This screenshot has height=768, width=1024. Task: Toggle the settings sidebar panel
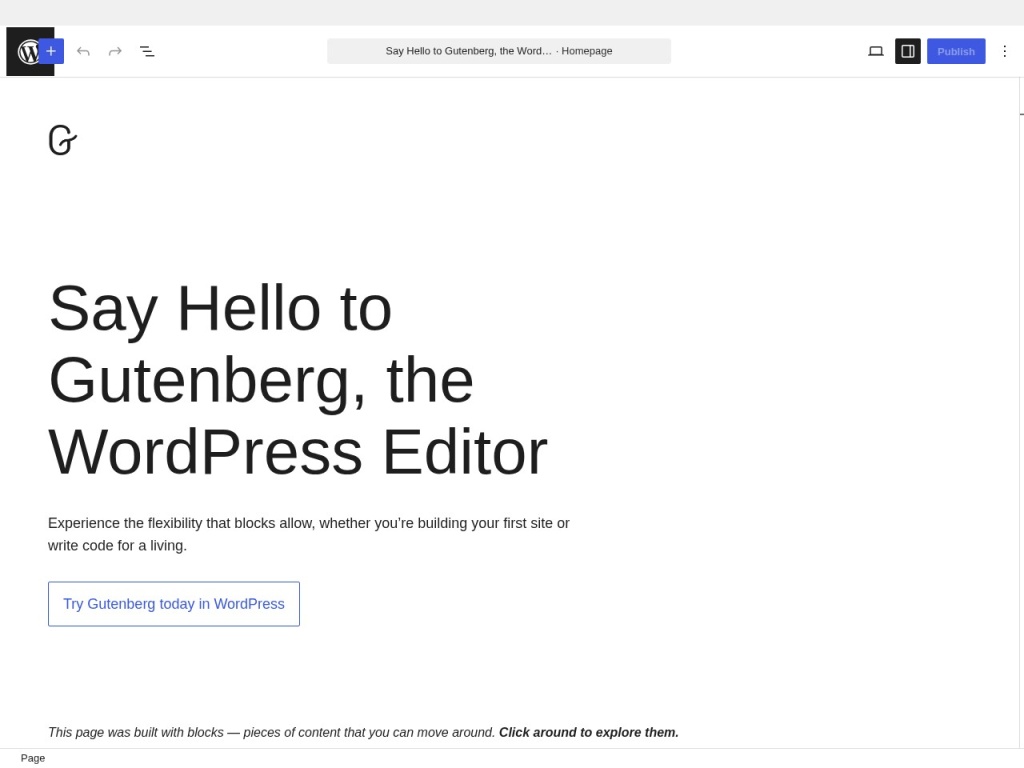[908, 51]
